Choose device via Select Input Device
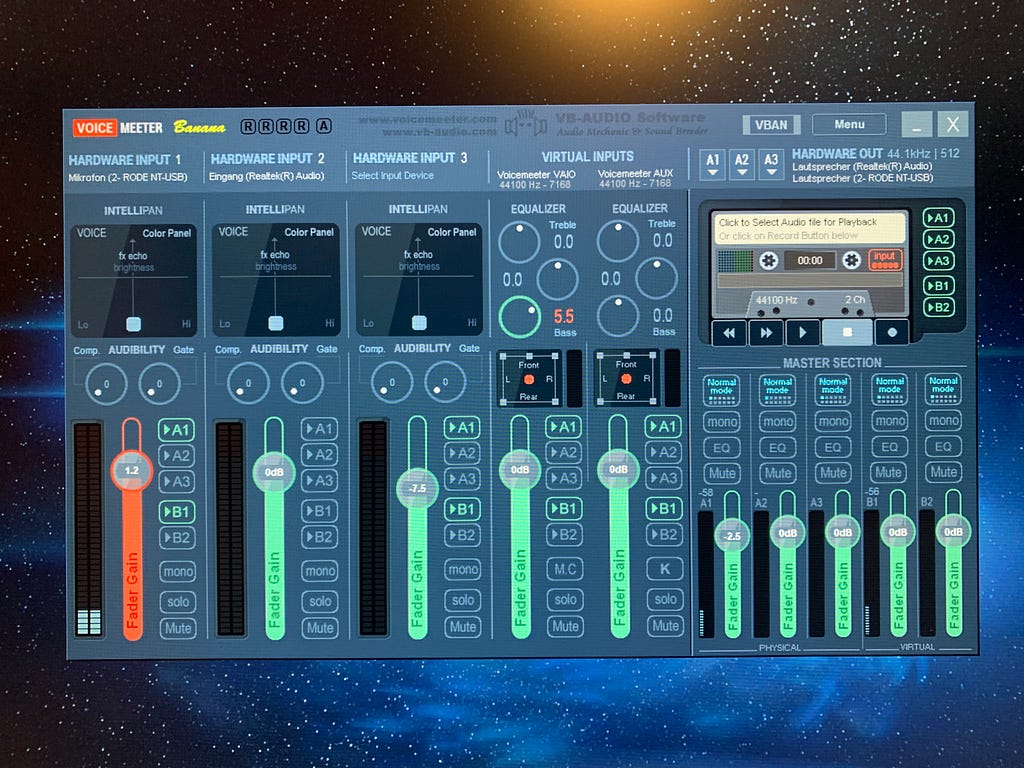The width and height of the screenshot is (1024, 768). click(392, 176)
